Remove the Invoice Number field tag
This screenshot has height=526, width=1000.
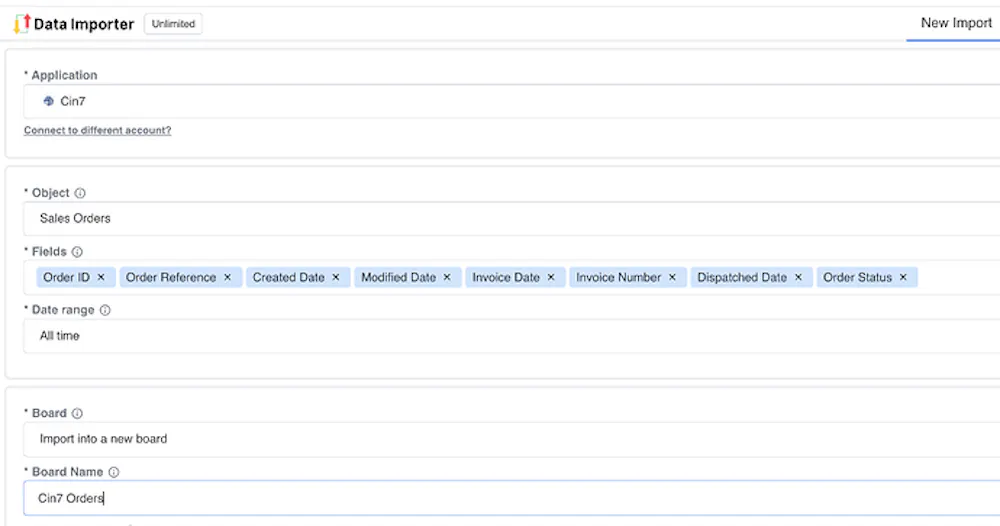click(672, 277)
